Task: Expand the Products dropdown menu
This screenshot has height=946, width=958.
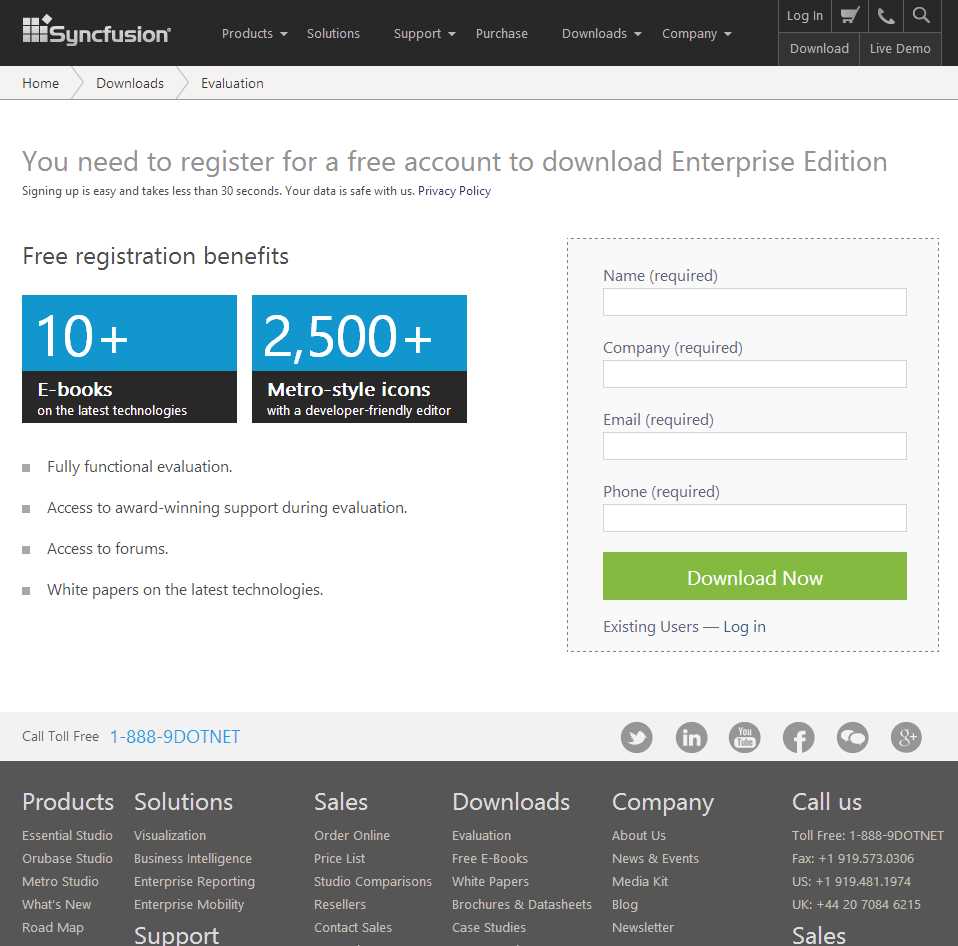Action: click(248, 33)
